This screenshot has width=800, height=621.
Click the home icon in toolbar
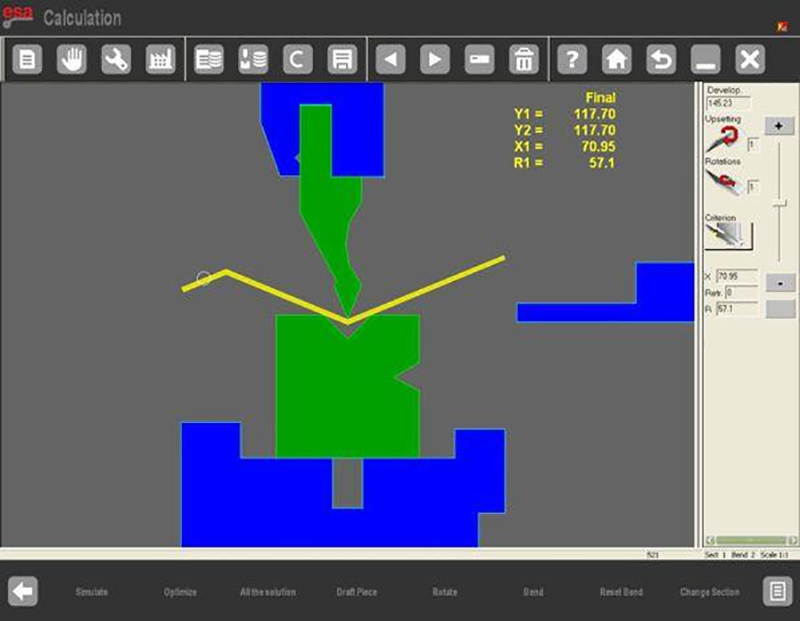point(616,60)
